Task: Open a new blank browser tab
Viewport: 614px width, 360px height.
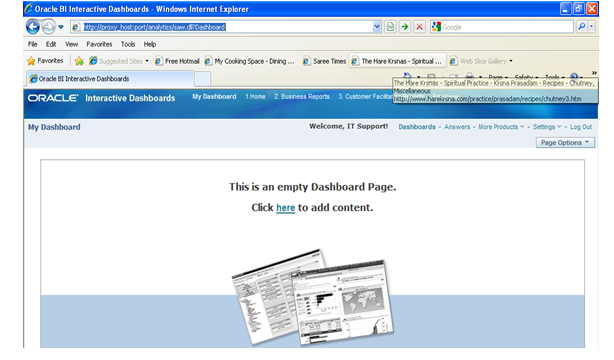Action: [202, 79]
